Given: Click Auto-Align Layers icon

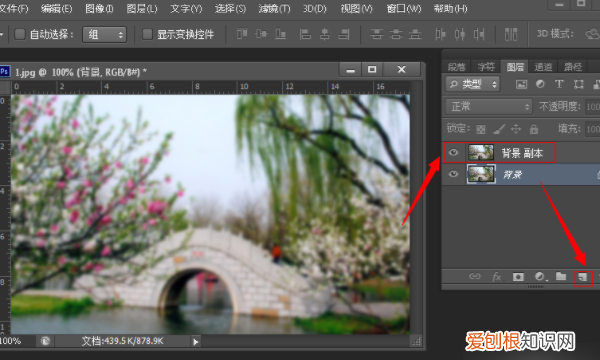Looking at the screenshot, I should [511, 34].
